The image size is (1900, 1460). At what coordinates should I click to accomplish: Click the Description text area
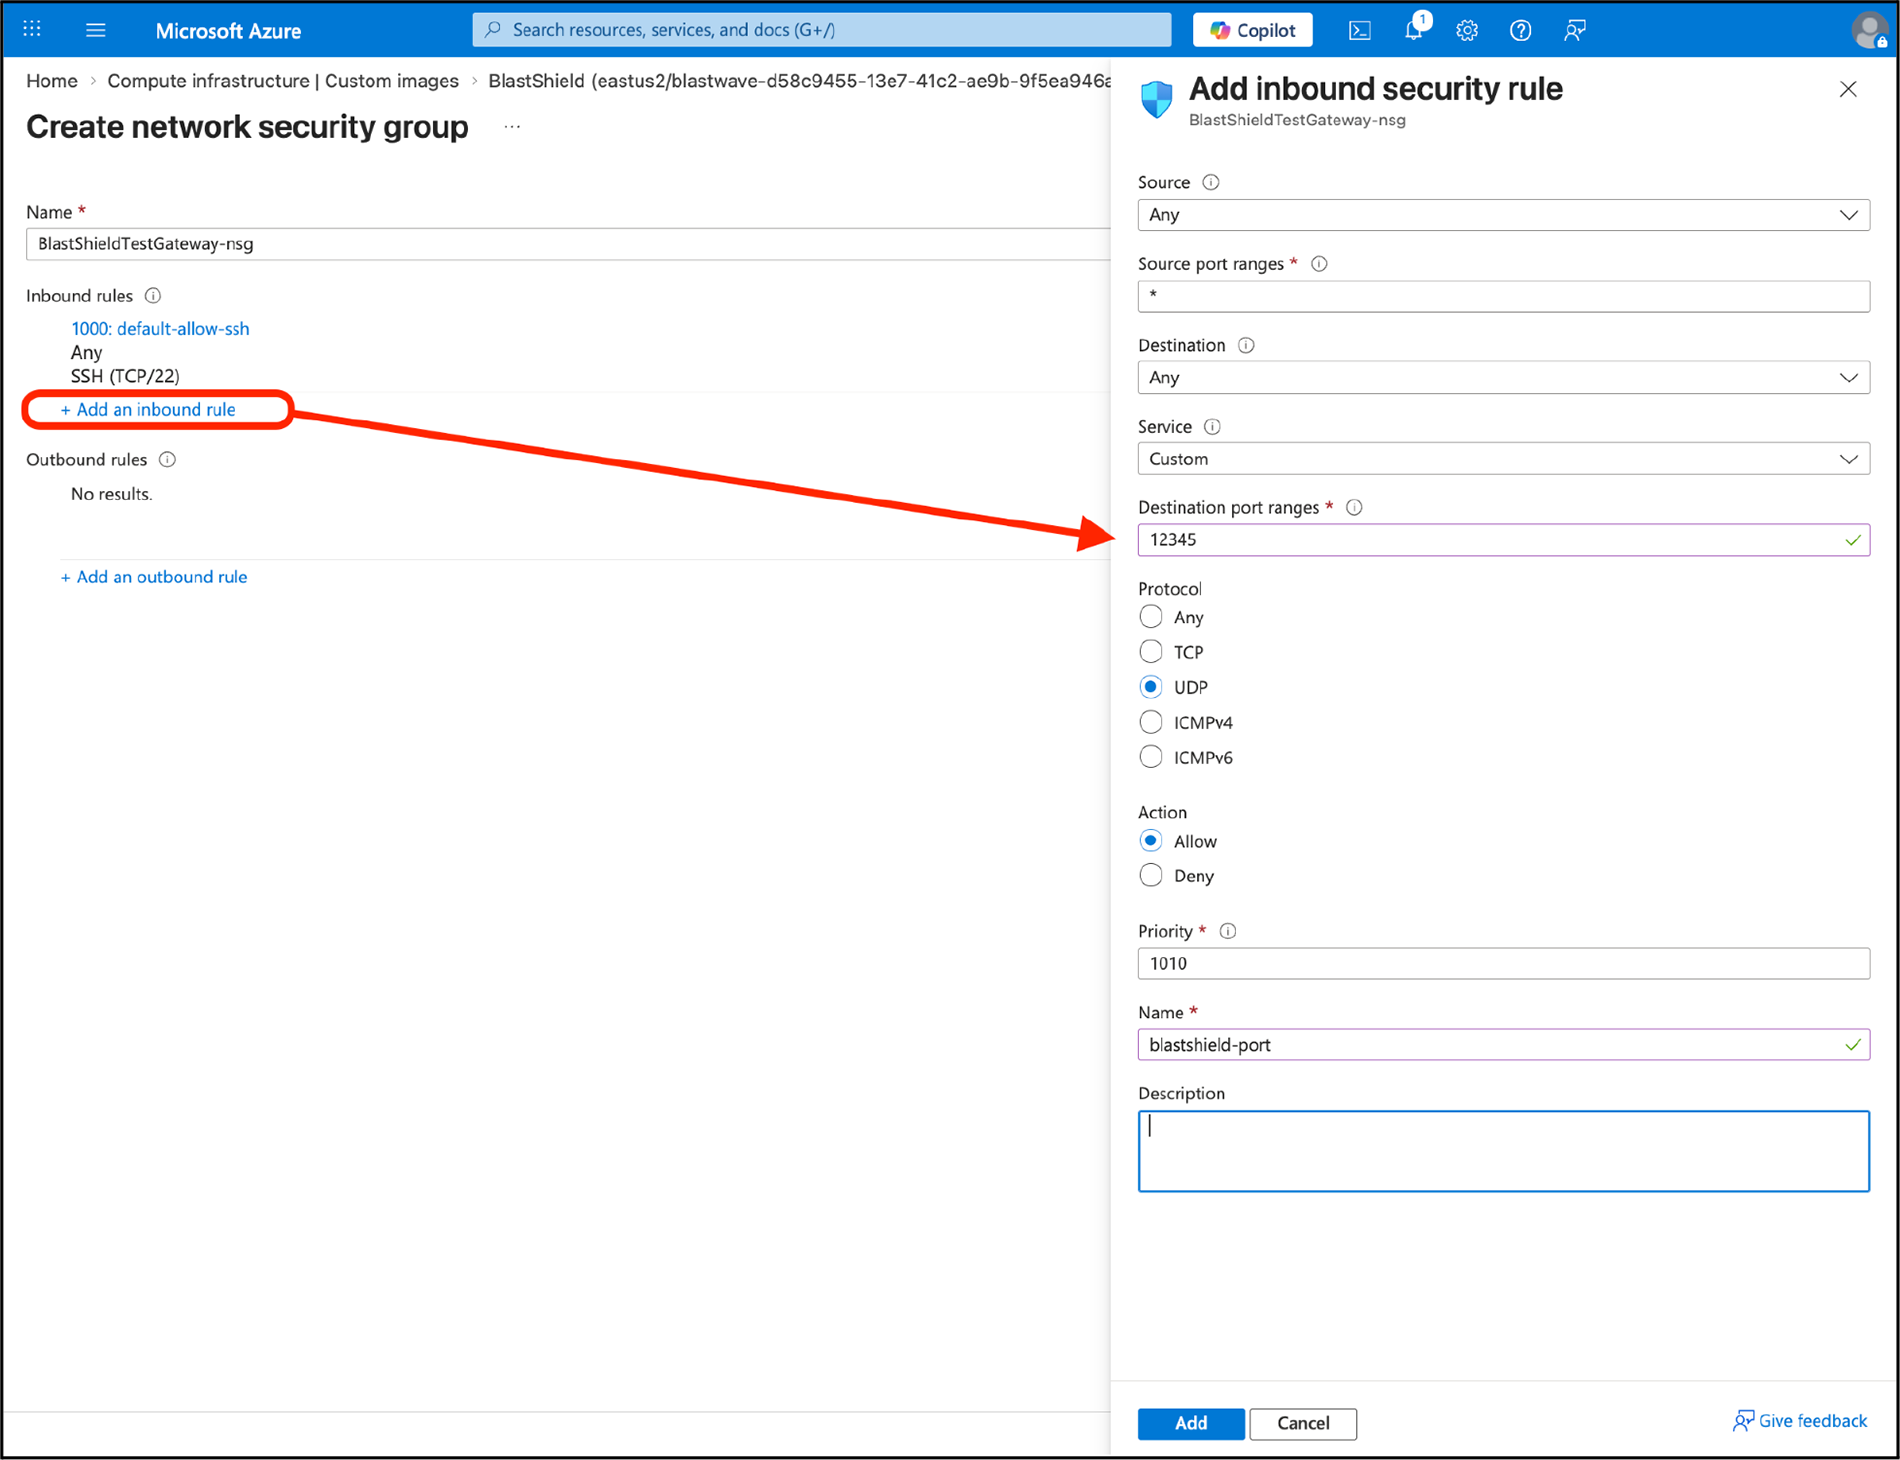[x=1503, y=1151]
